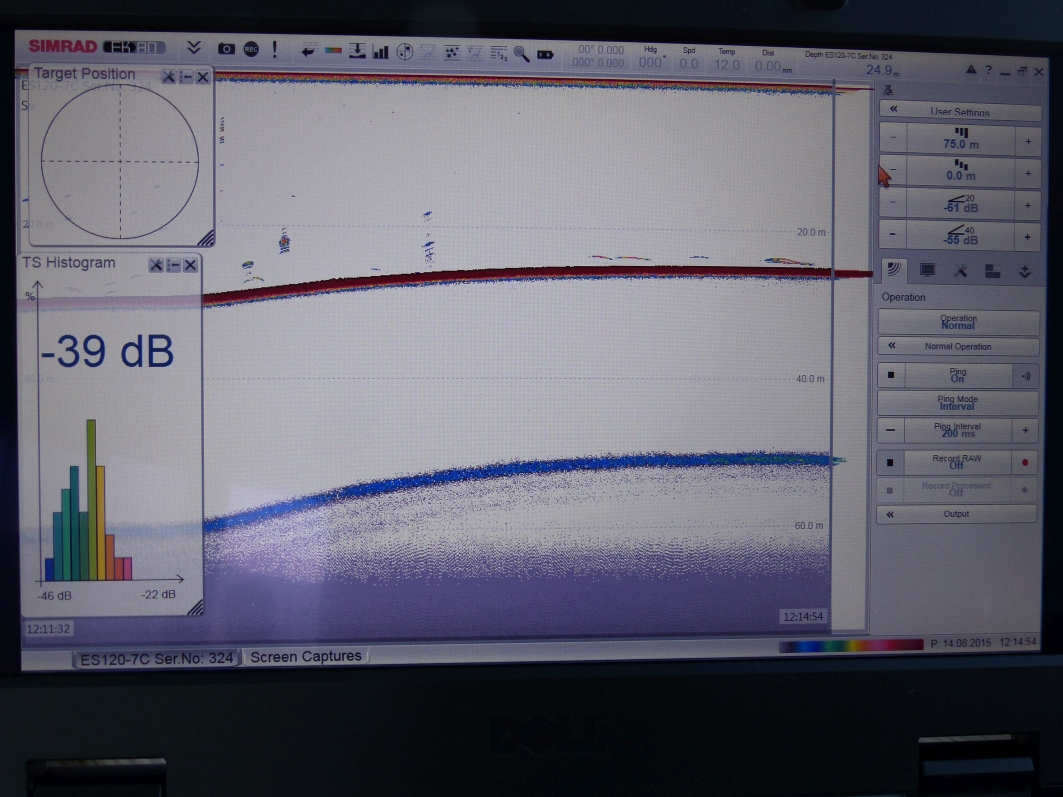Click the Normal Operation button
1063x797 pixels.
957,346
